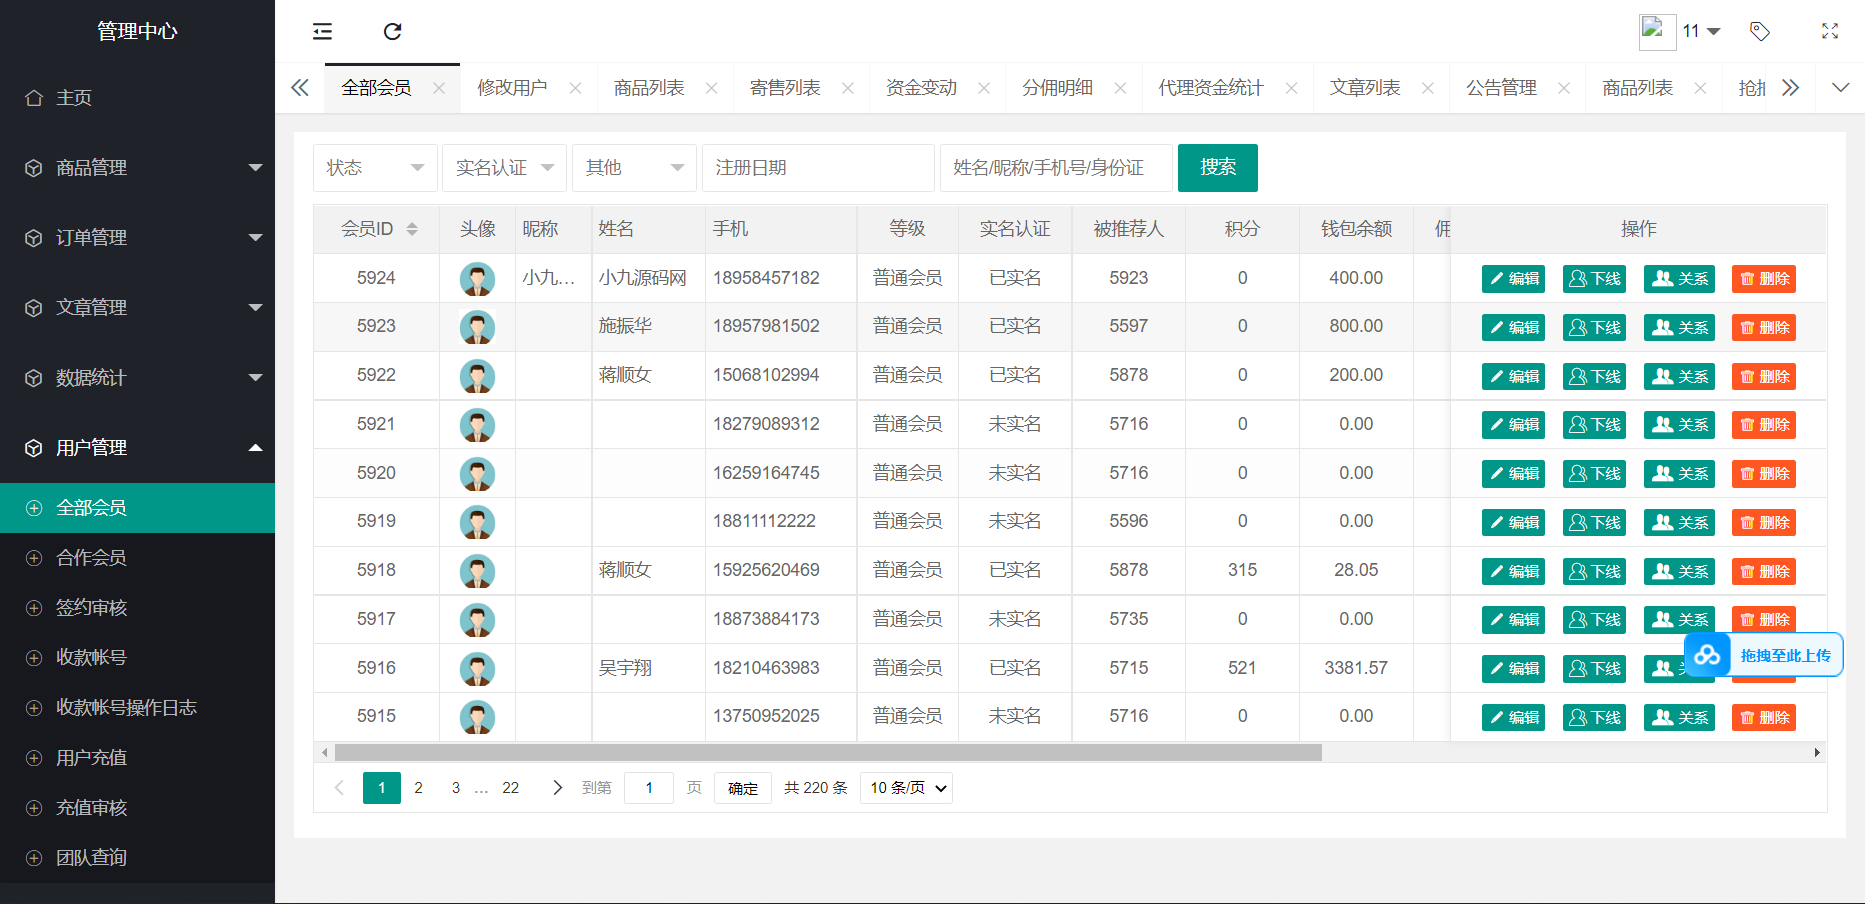Expand 数据统计 sidebar menu
Viewport: 1865px width, 904px height.
click(137, 378)
